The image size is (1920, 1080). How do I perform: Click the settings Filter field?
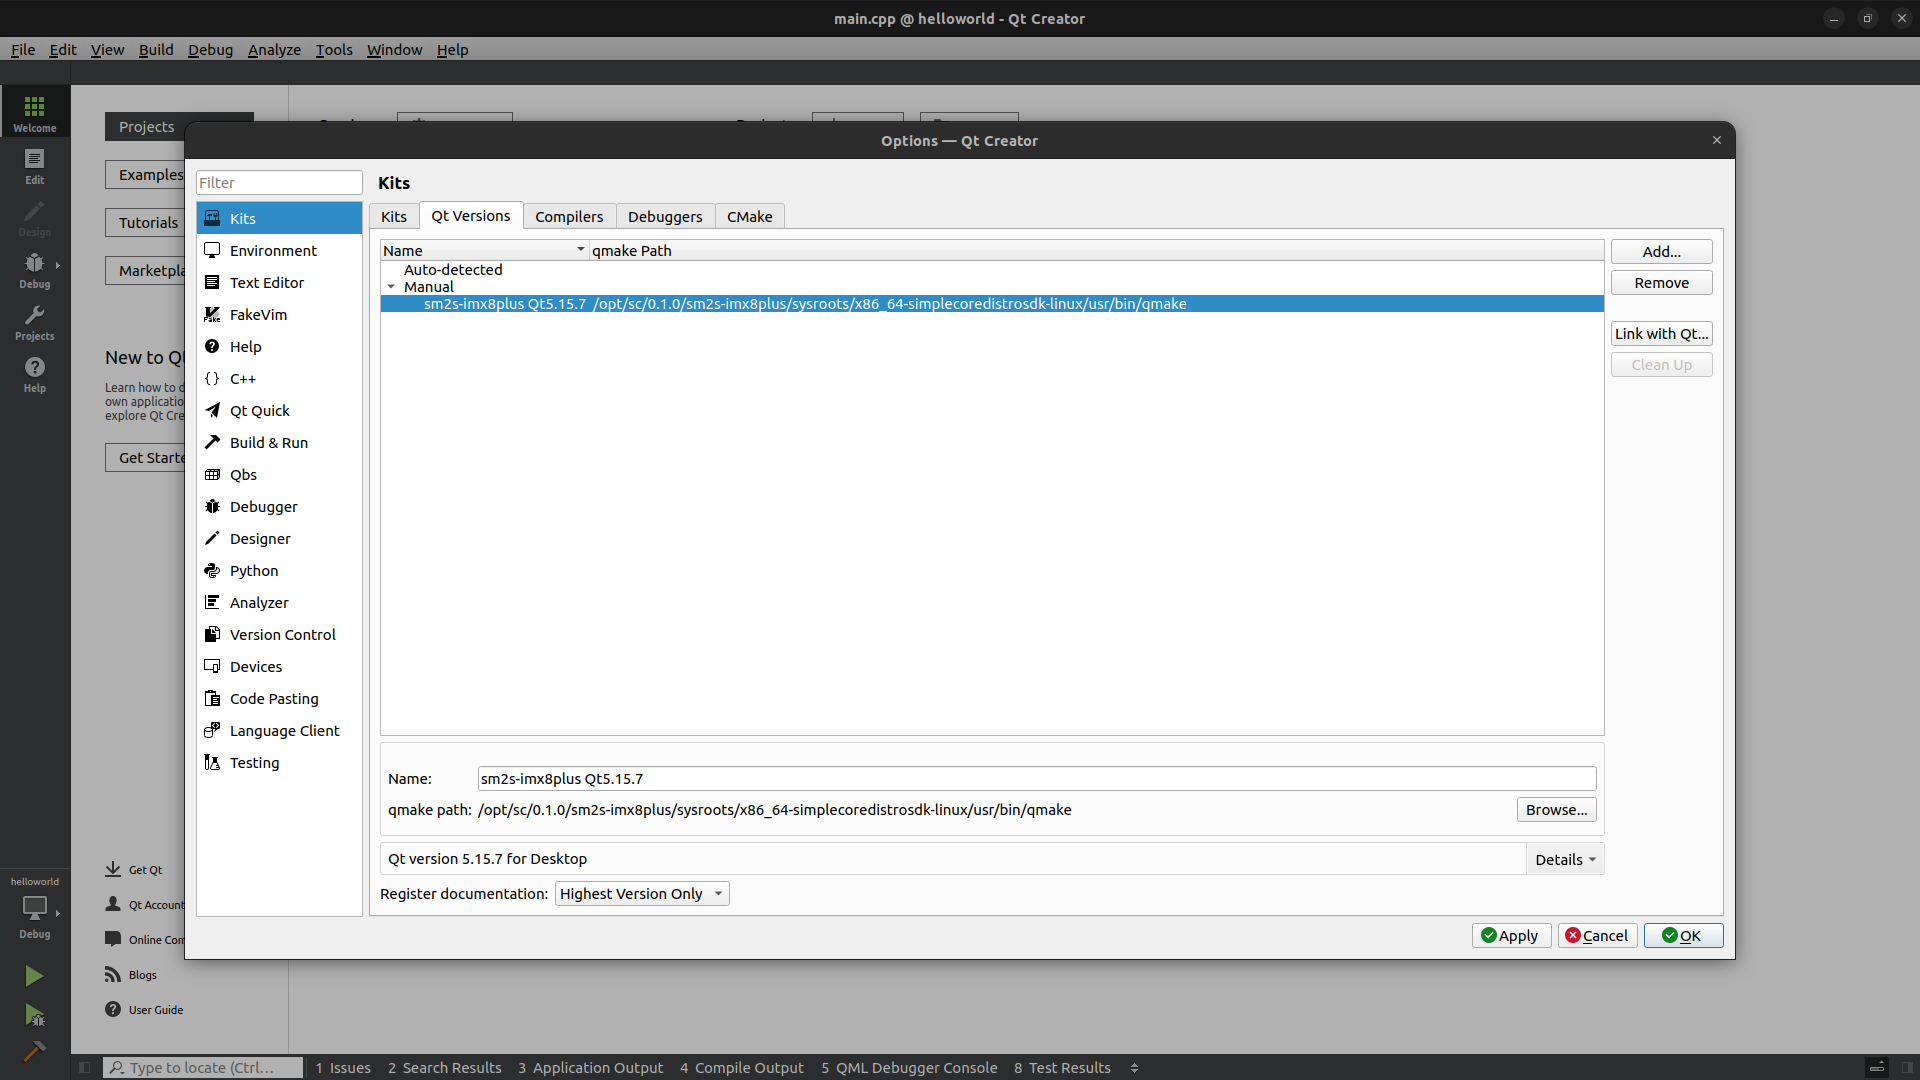(278, 183)
